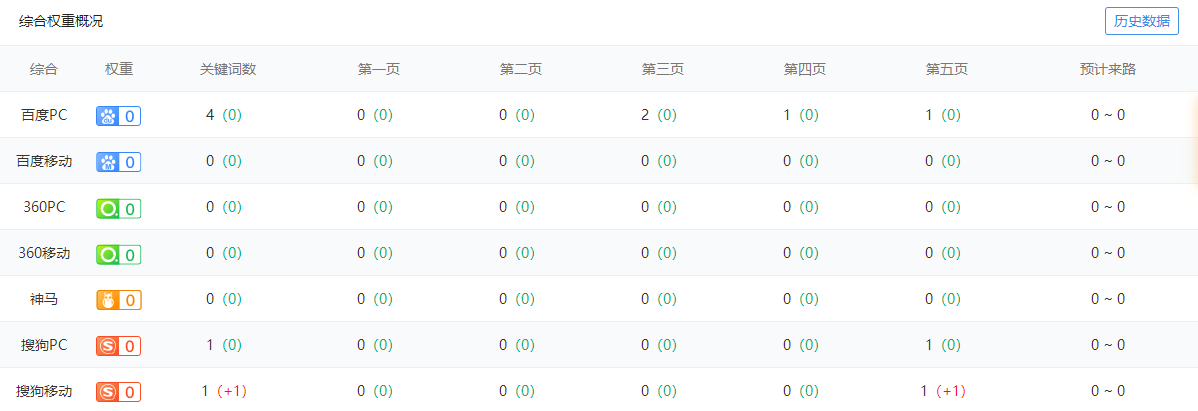
Task: Click the 神马 orange weight badge
Action: (118, 299)
